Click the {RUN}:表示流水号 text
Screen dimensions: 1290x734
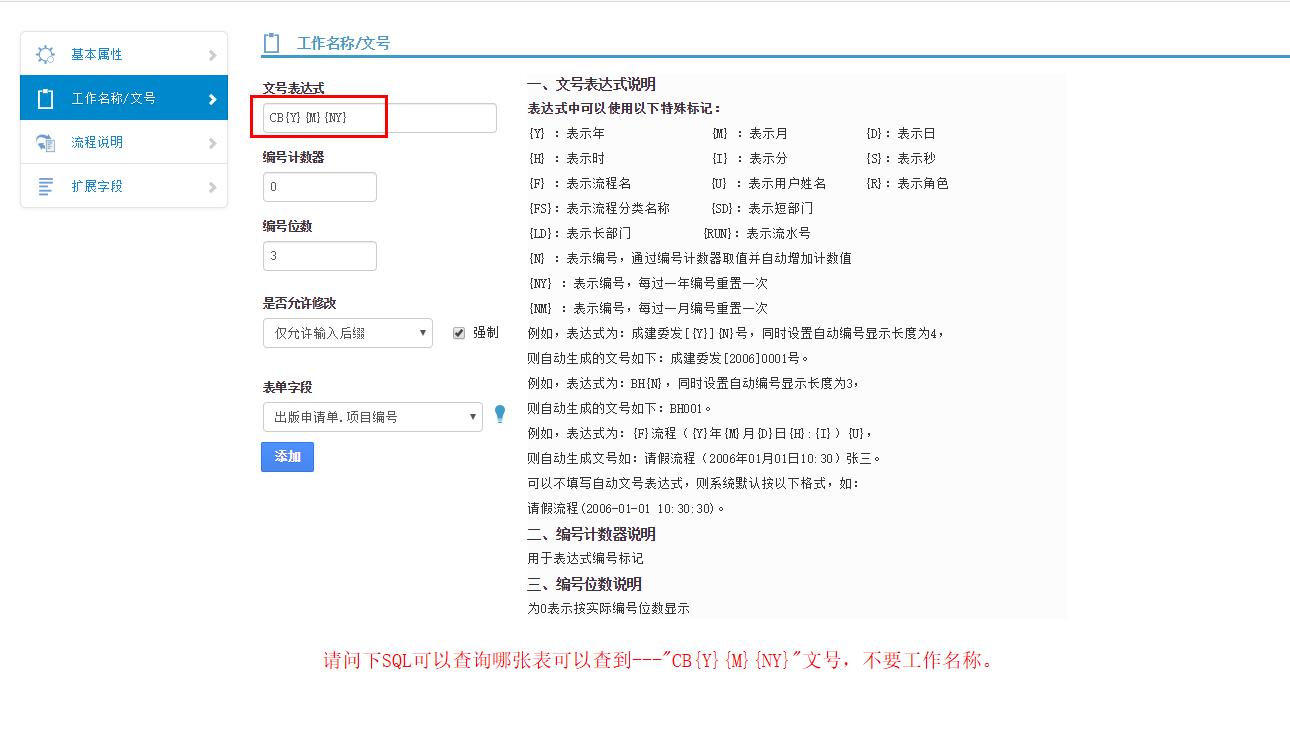click(757, 233)
